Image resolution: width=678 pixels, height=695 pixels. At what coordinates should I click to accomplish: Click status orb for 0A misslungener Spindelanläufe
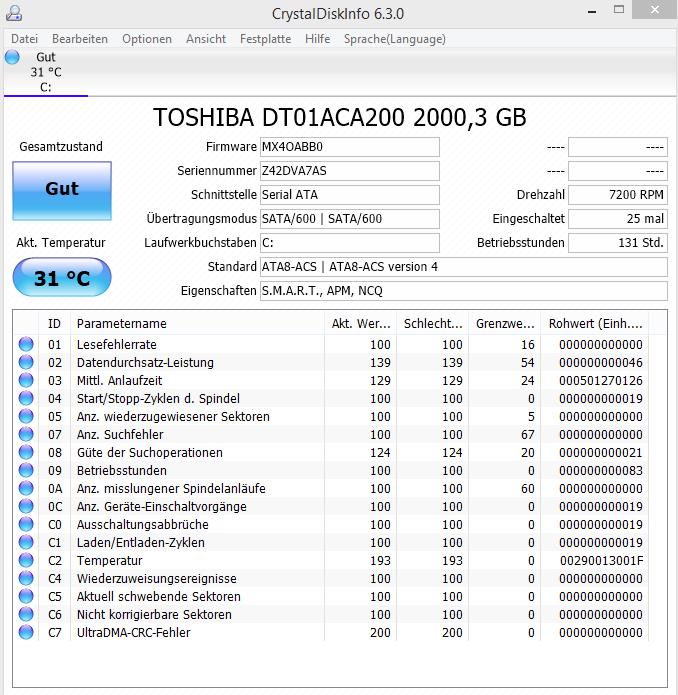[26, 488]
